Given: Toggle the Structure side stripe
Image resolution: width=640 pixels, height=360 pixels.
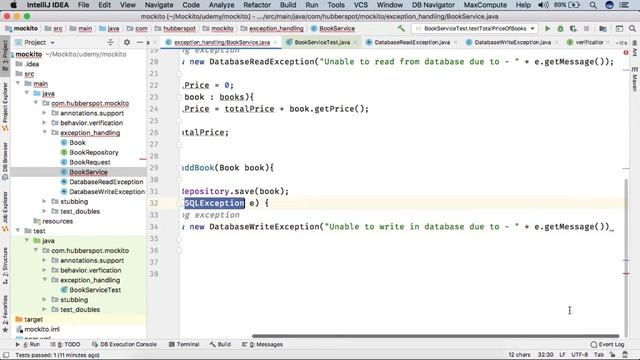Looking at the screenshot, I should click(x=5, y=265).
